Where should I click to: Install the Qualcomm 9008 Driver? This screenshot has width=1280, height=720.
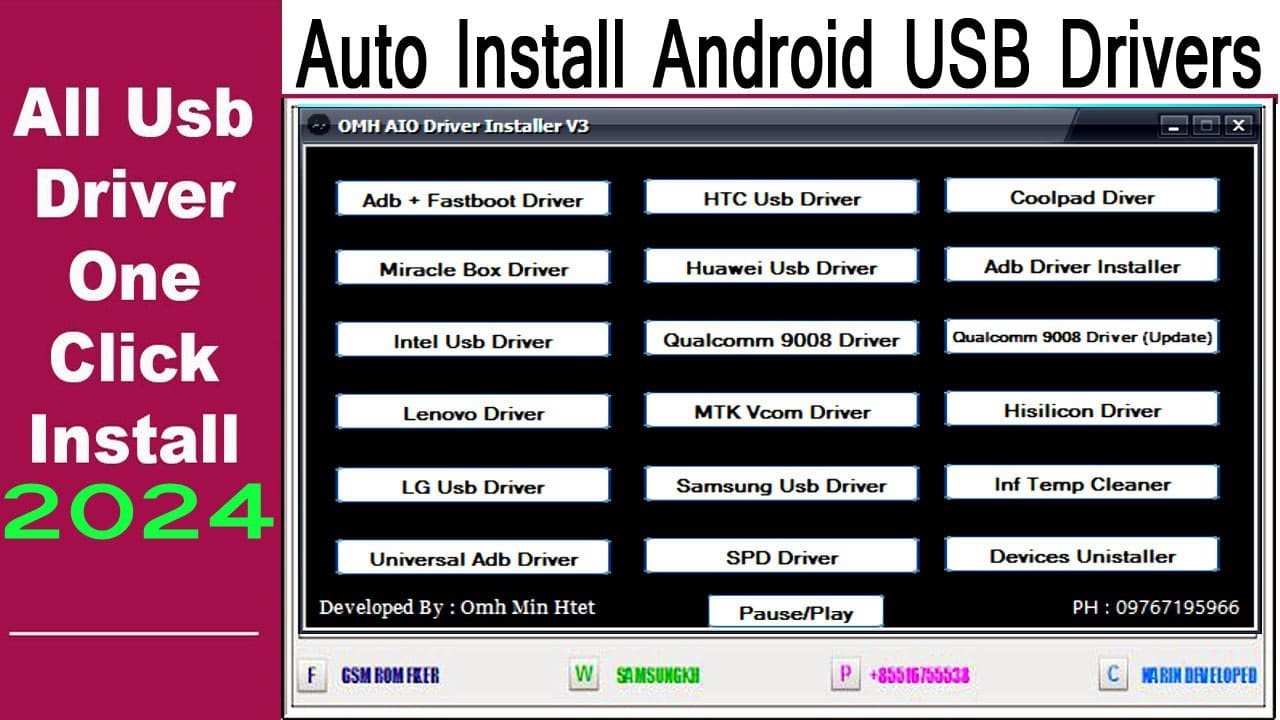pos(781,339)
